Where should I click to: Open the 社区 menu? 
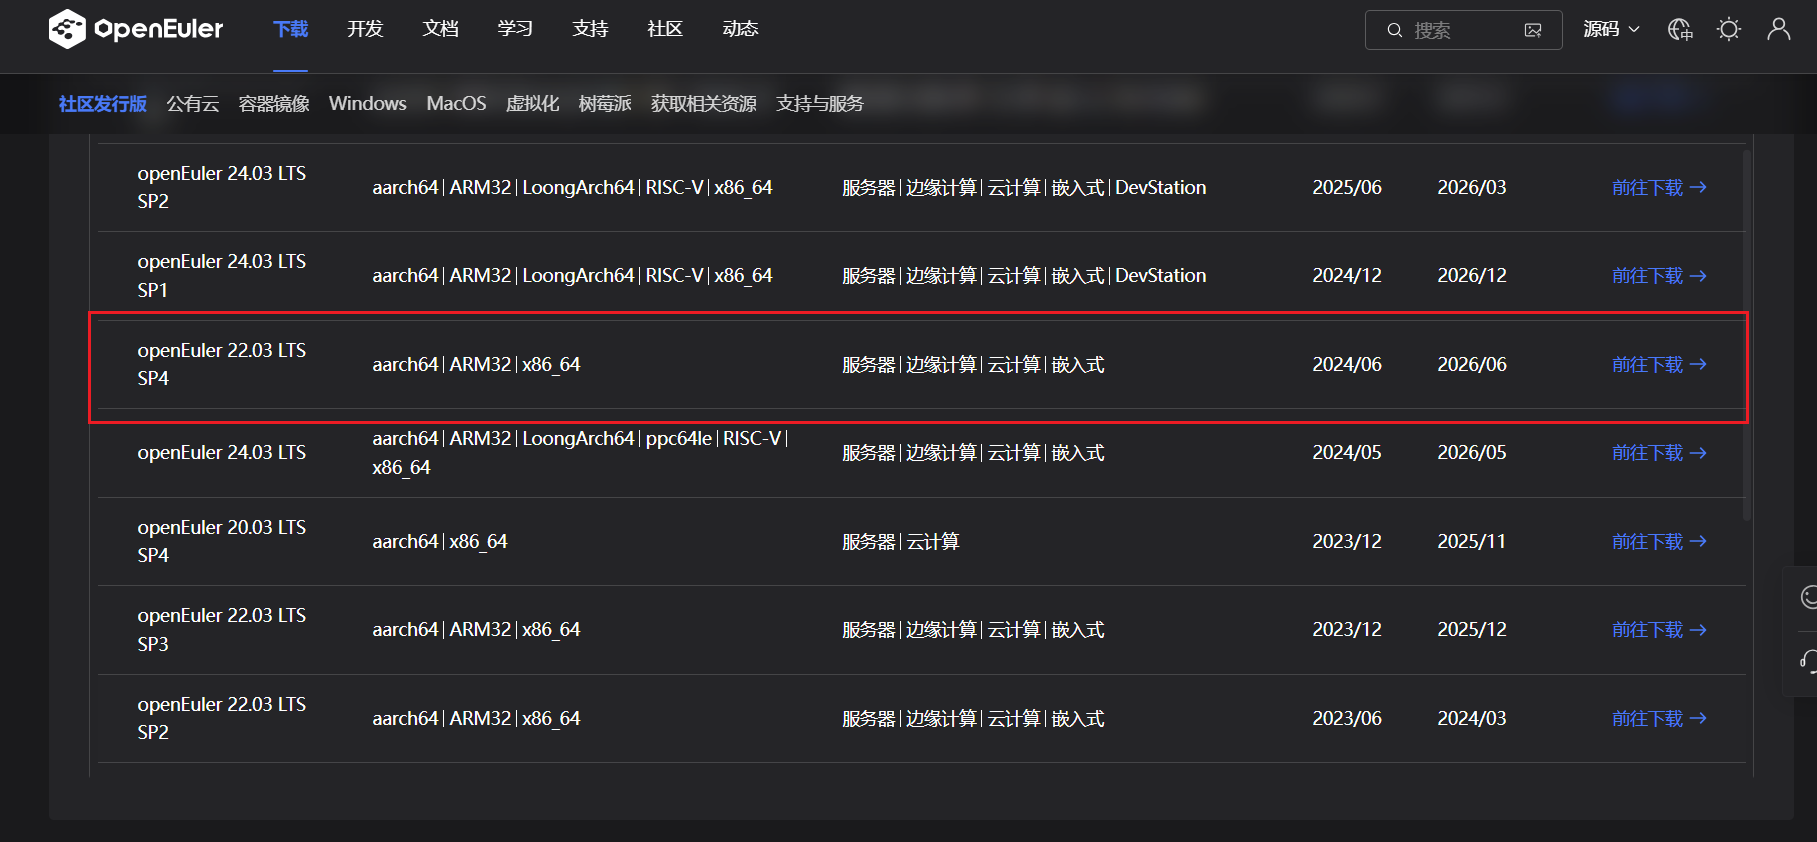pos(665,29)
